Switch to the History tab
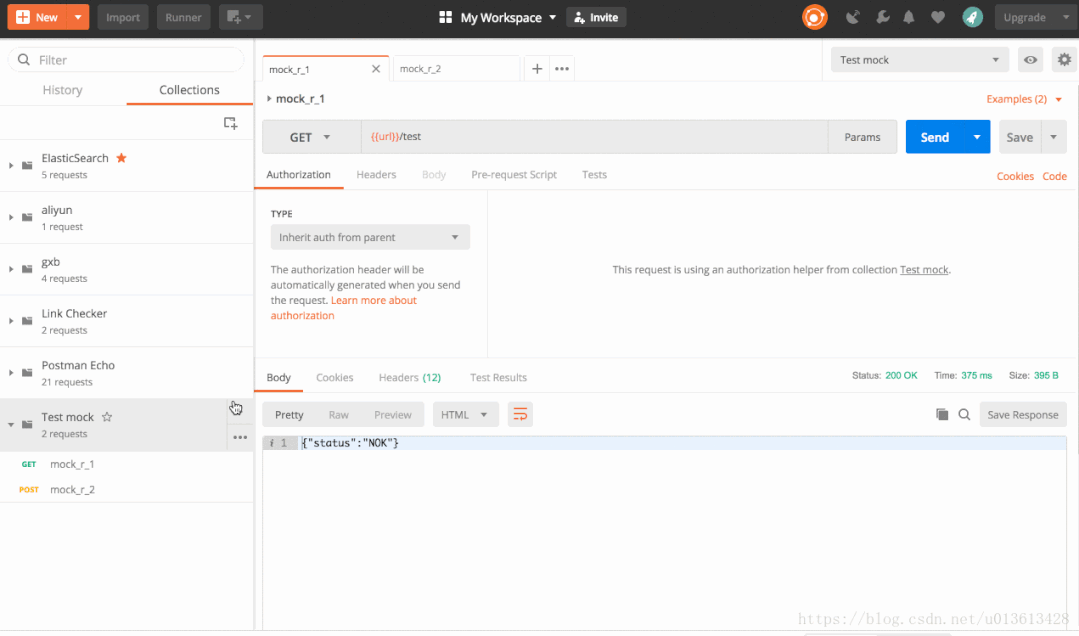The height and width of the screenshot is (636, 1079). point(63,90)
